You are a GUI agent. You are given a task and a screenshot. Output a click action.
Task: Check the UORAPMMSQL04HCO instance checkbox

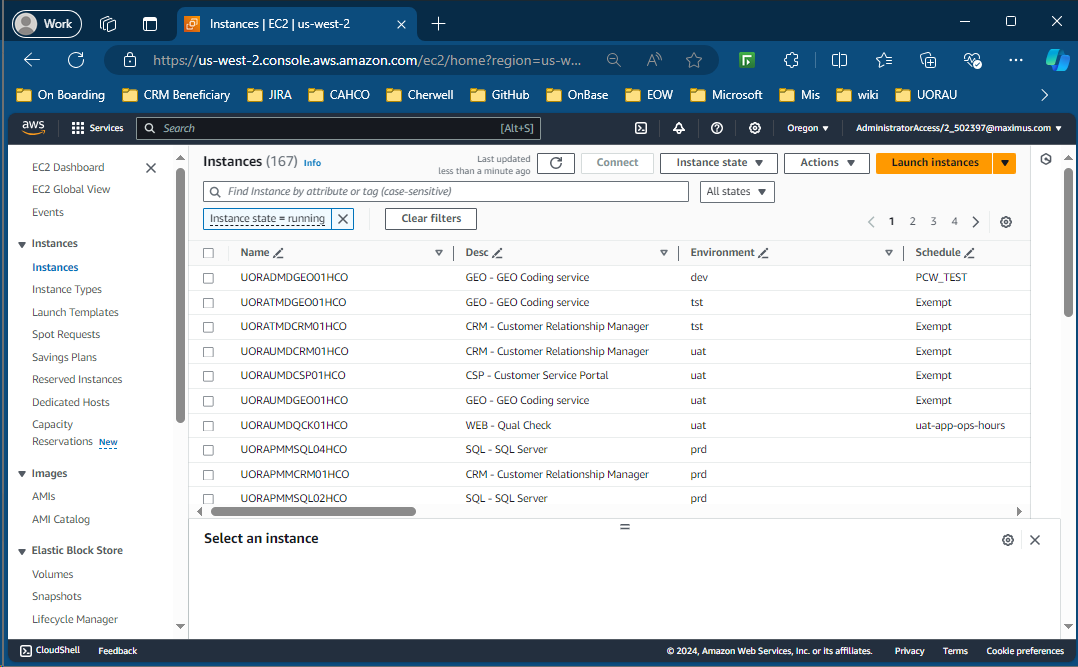click(x=208, y=450)
